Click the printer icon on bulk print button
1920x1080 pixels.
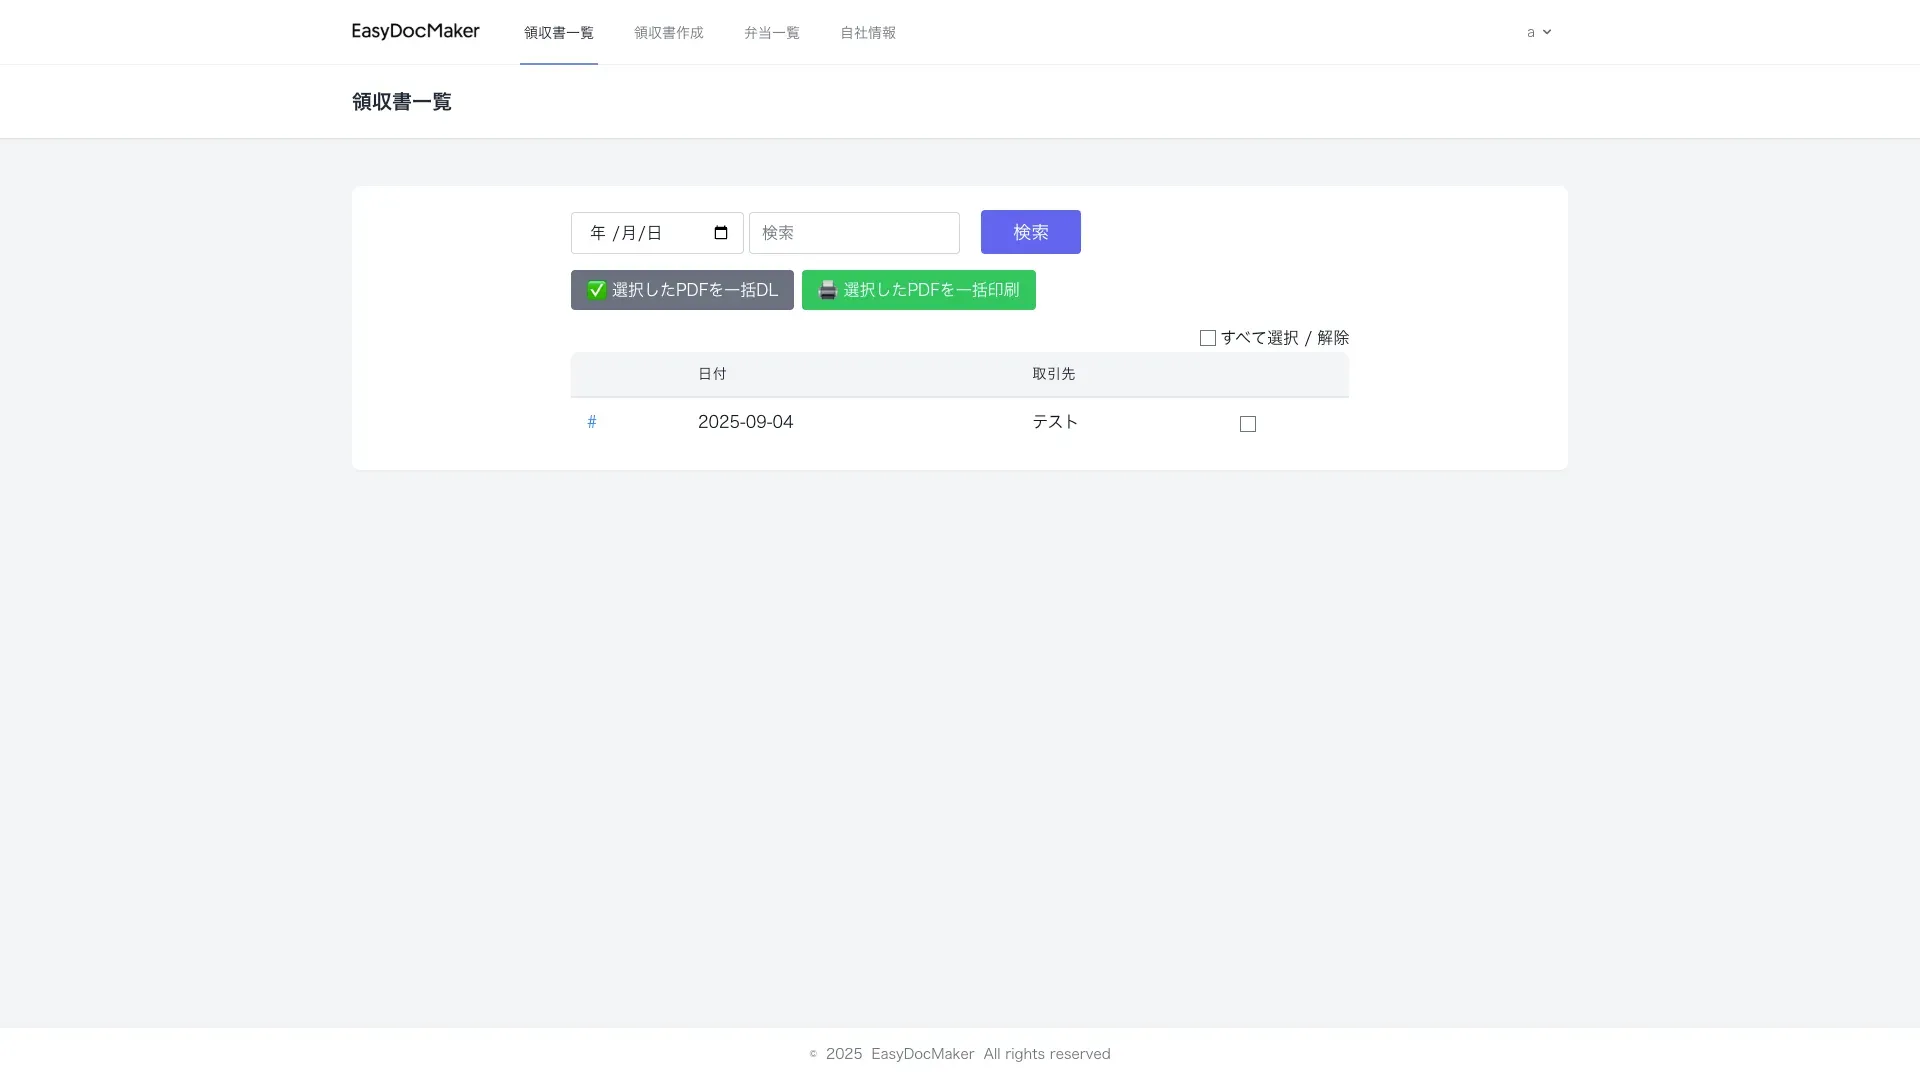[x=827, y=290]
